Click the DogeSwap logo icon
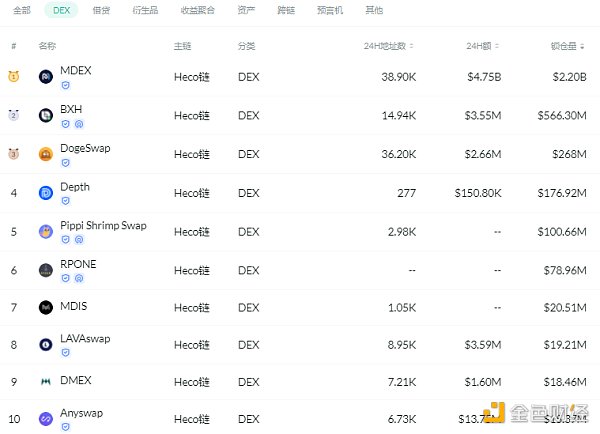 [45, 154]
